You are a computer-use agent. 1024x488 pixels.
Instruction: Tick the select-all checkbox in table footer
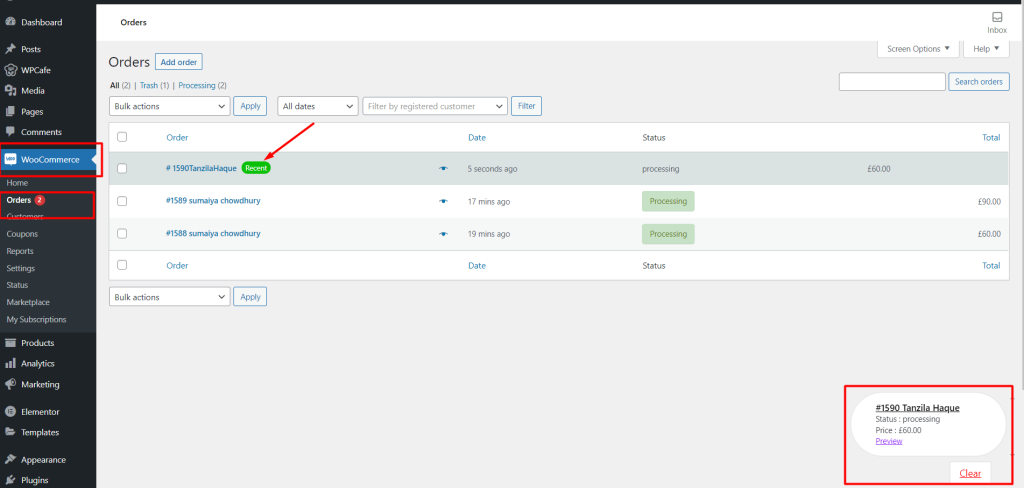122,265
